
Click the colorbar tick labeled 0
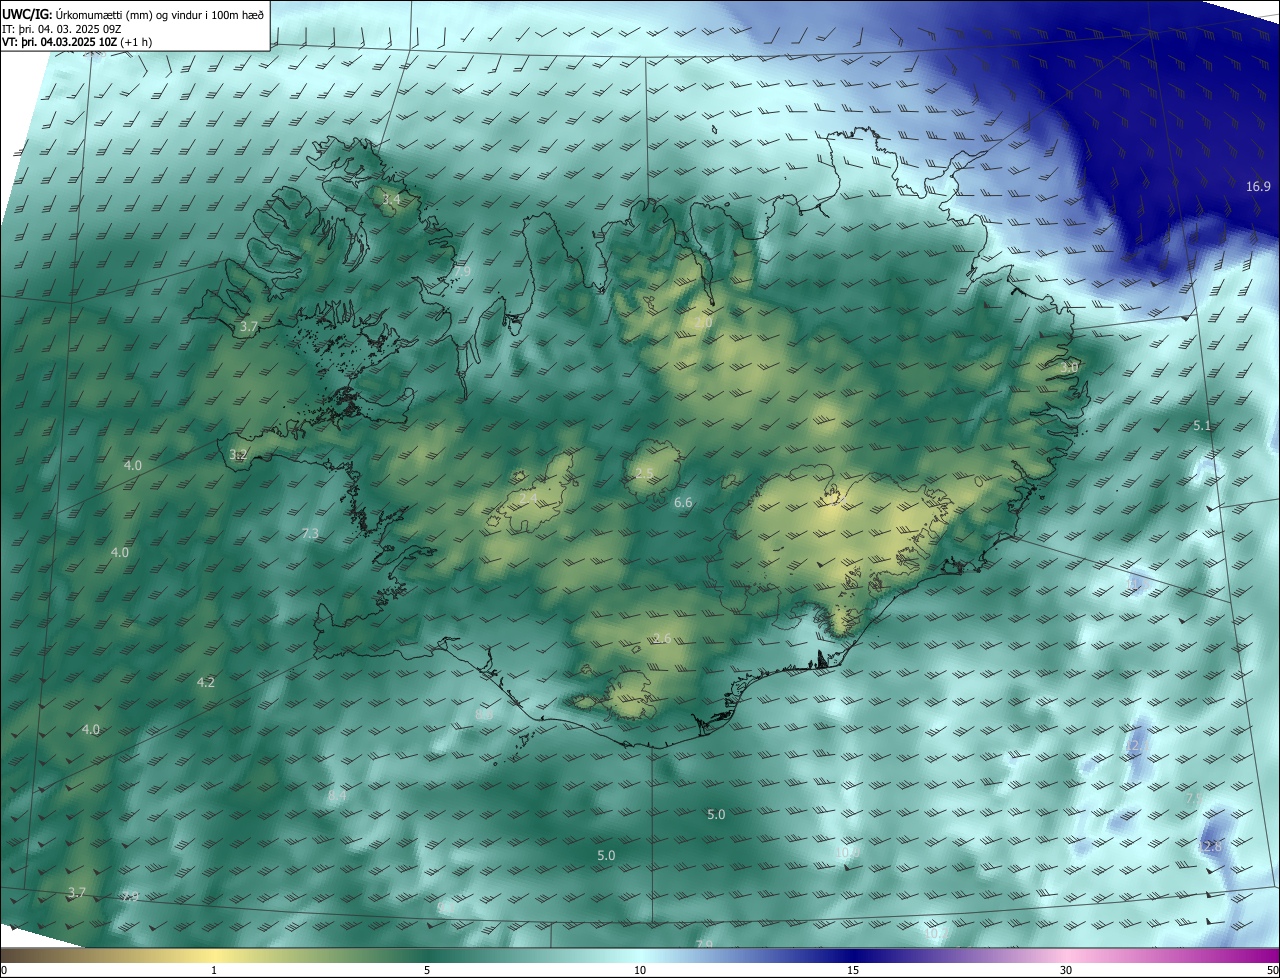[x=3, y=971]
